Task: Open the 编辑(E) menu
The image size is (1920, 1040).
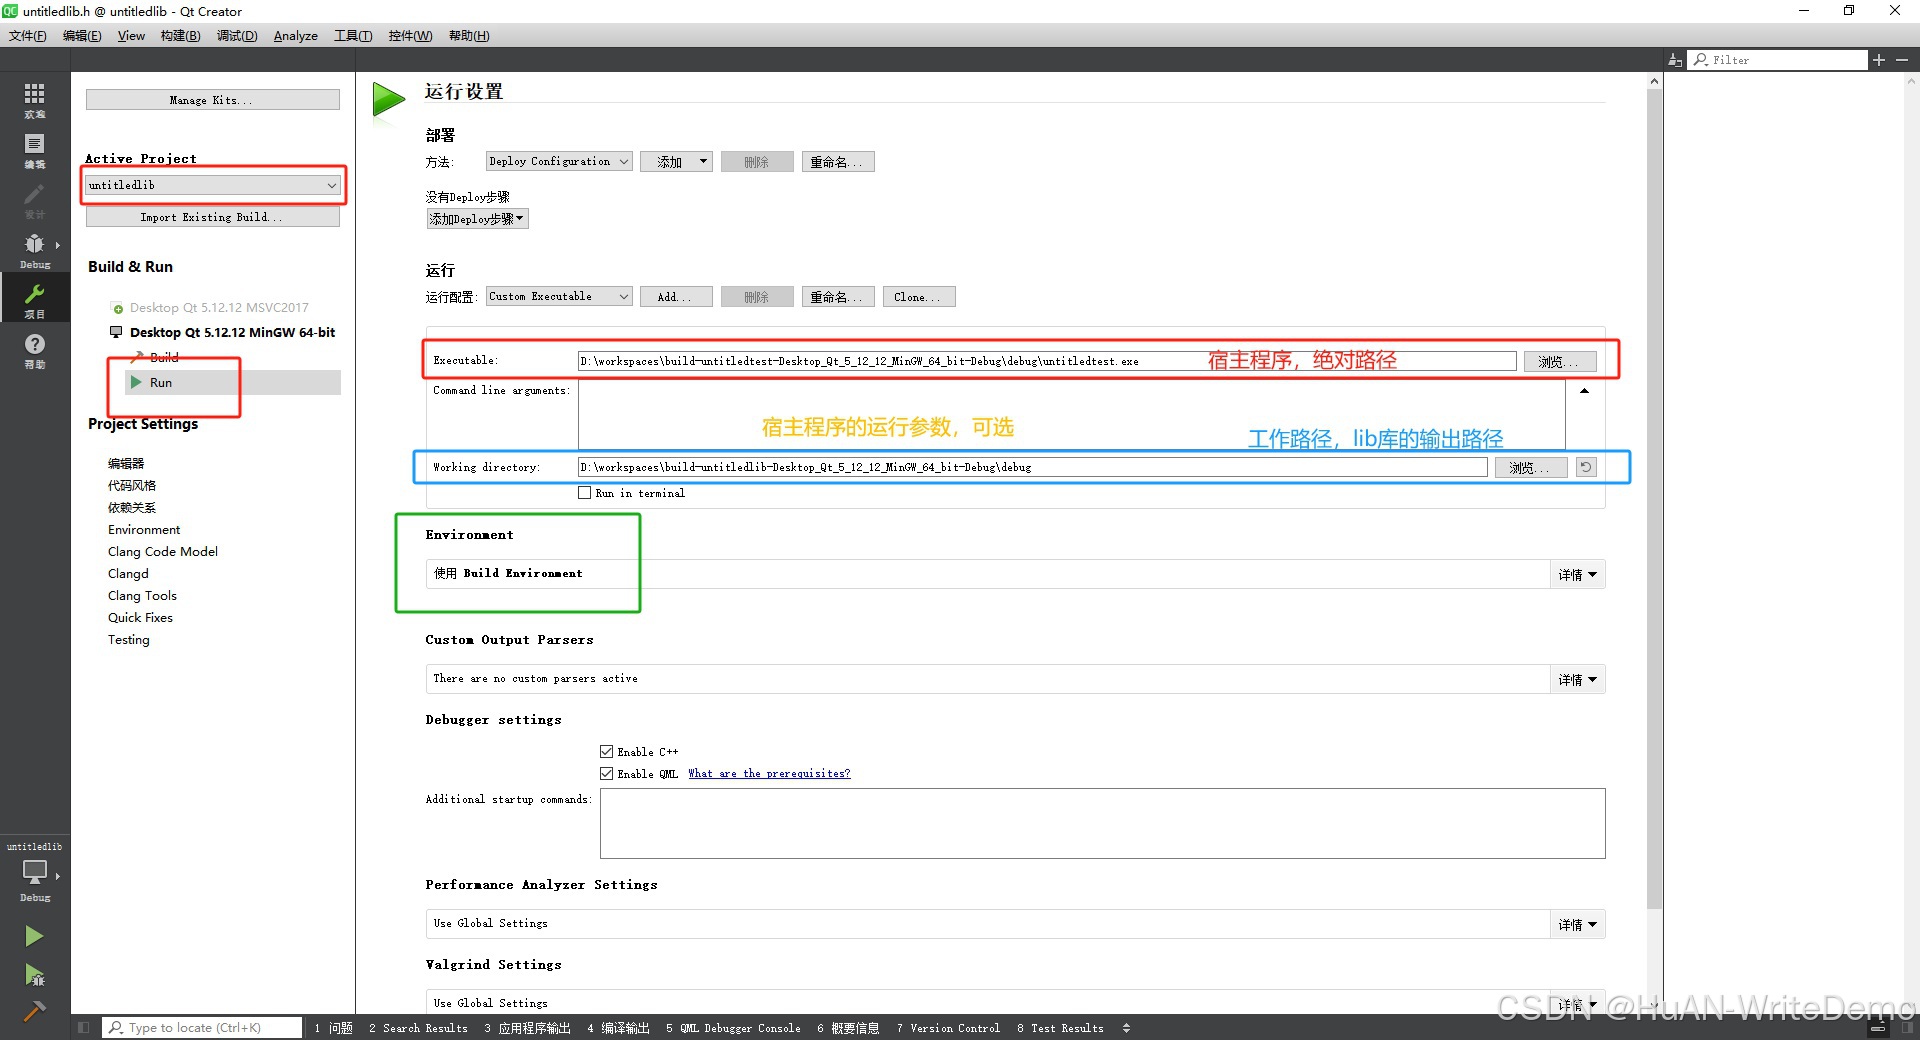Action: click(x=82, y=36)
